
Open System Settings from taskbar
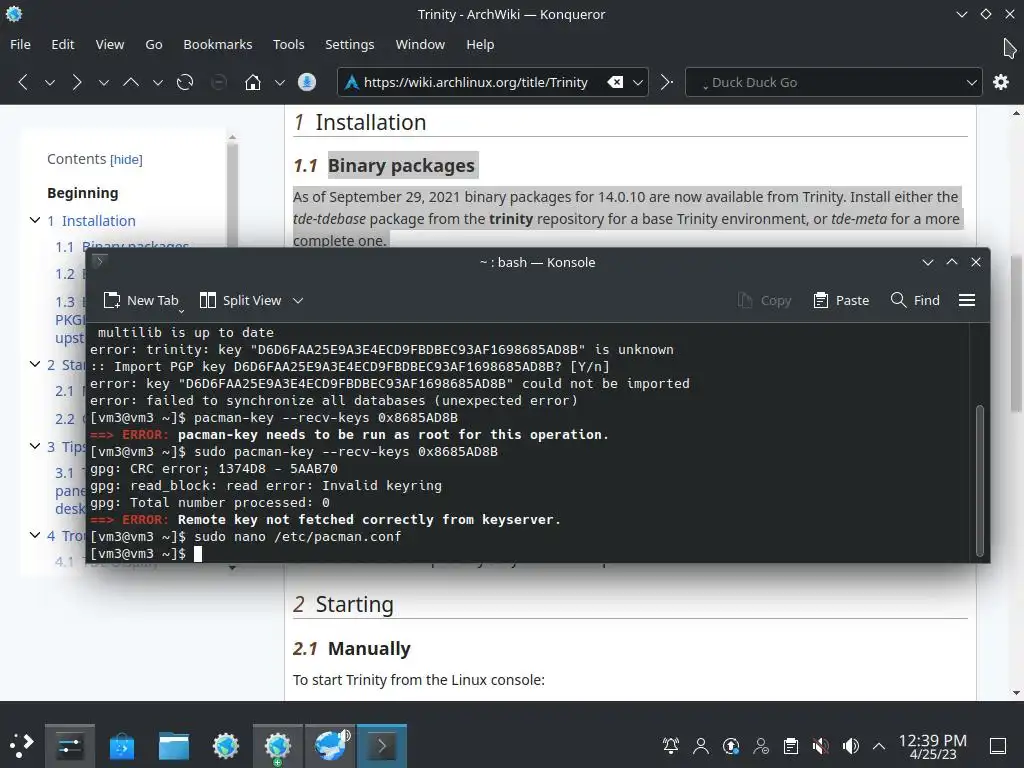pyautogui.click(x=70, y=745)
